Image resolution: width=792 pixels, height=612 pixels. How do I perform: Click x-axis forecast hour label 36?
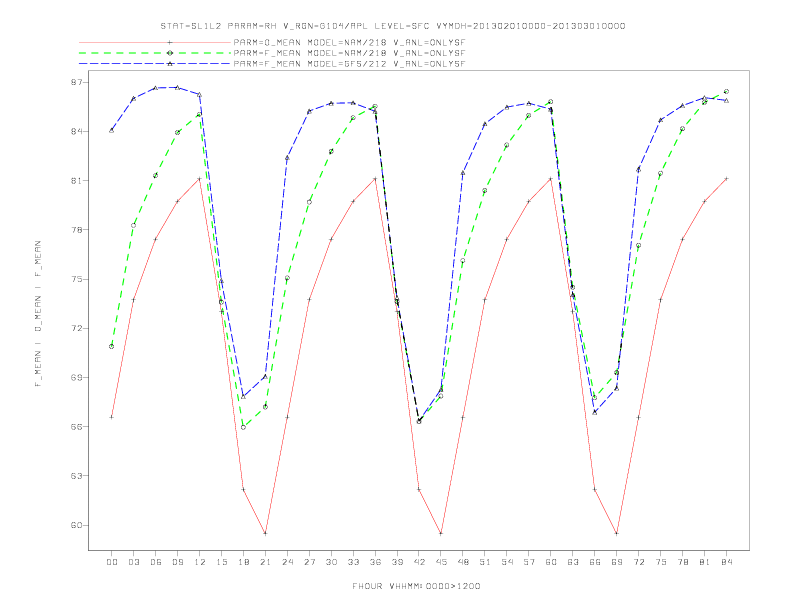point(375,562)
